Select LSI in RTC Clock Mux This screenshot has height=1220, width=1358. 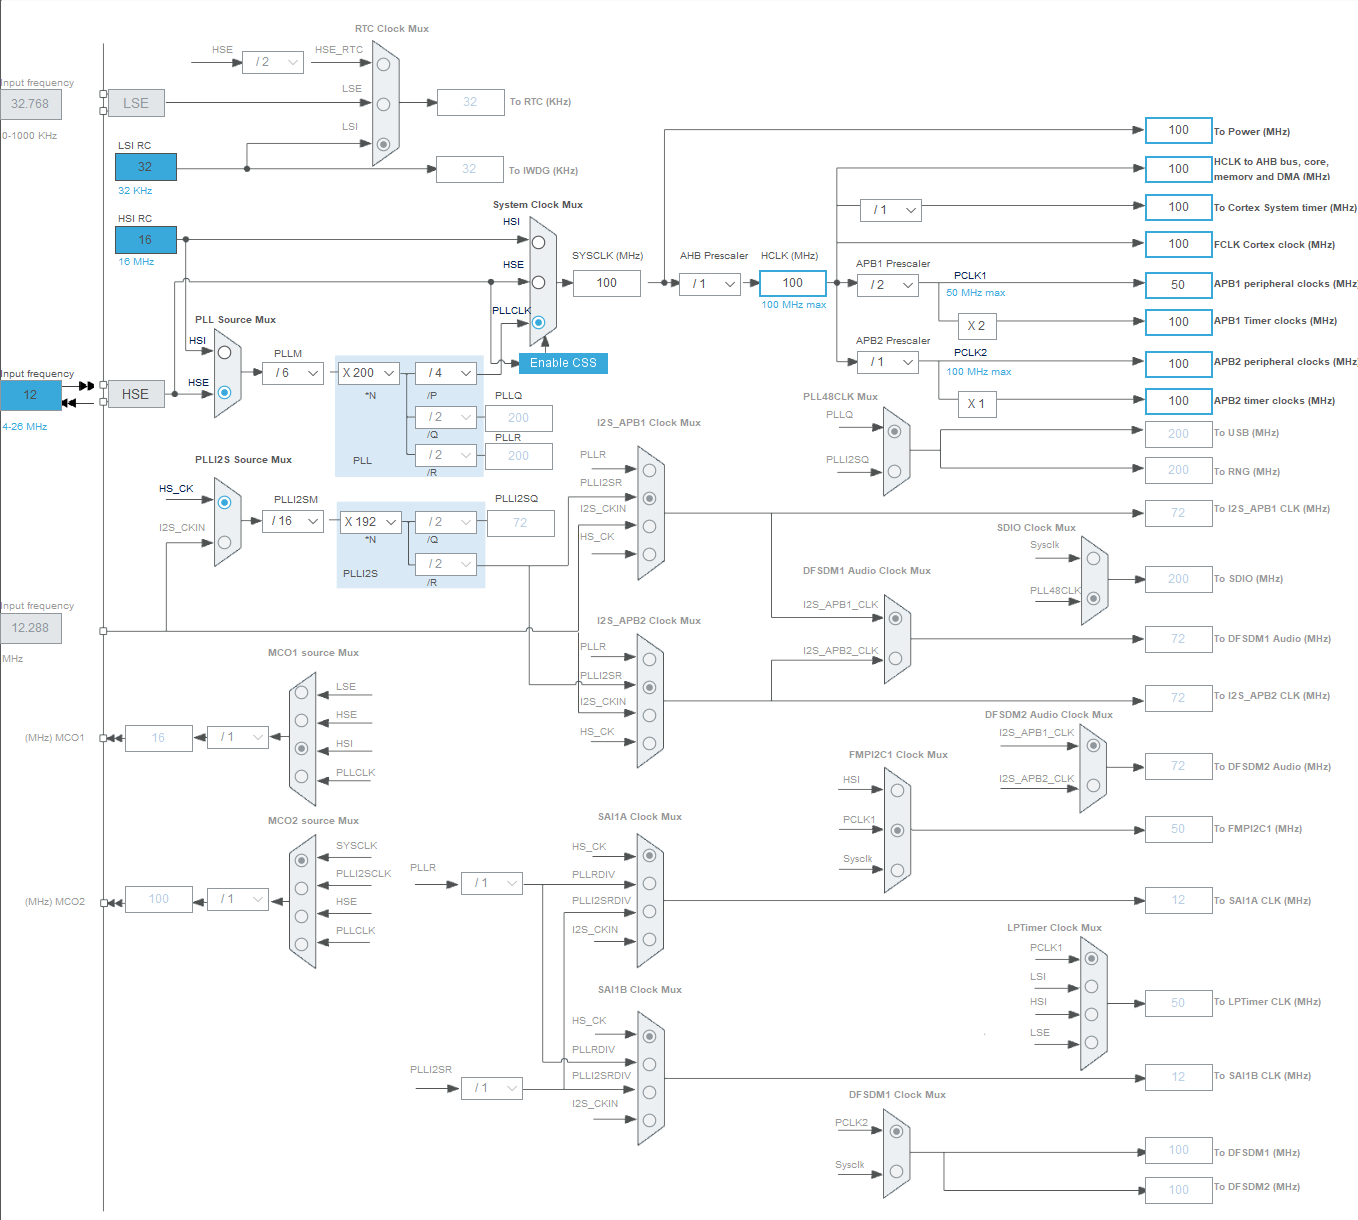[x=383, y=143]
